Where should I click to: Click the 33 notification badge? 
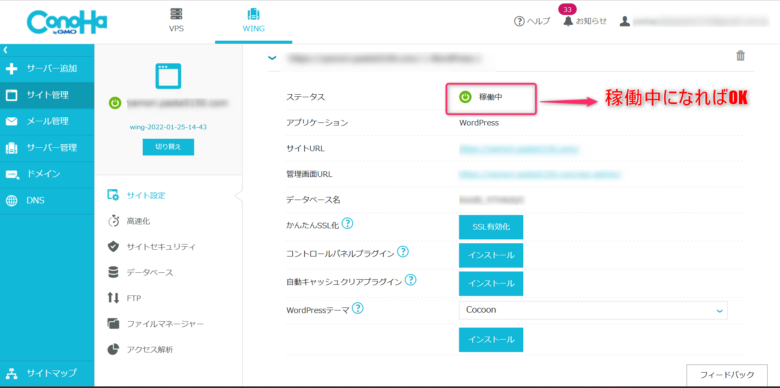click(568, 9)
